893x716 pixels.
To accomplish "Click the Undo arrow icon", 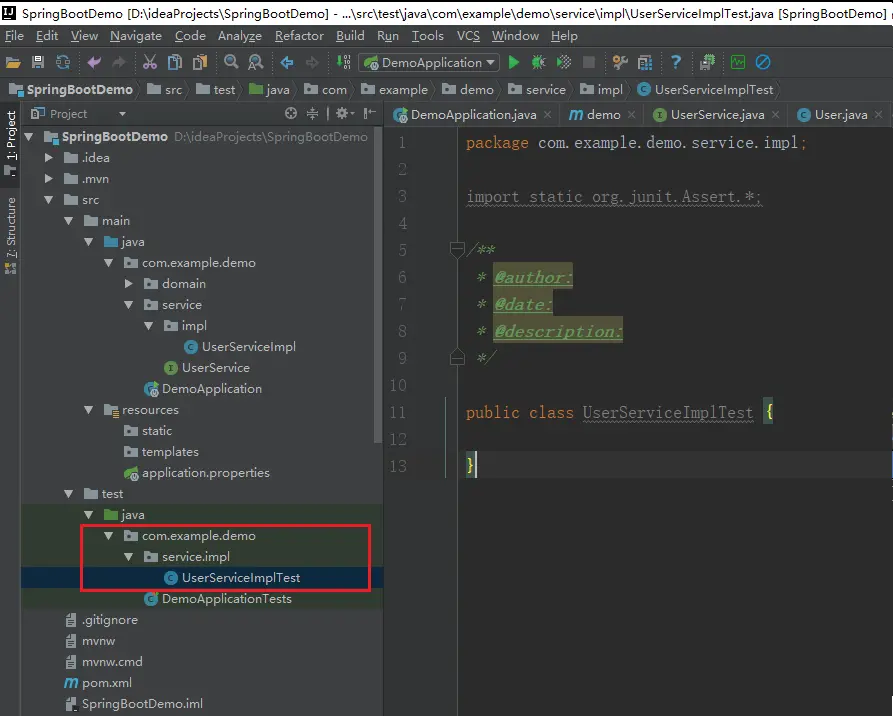I will 94,62.
